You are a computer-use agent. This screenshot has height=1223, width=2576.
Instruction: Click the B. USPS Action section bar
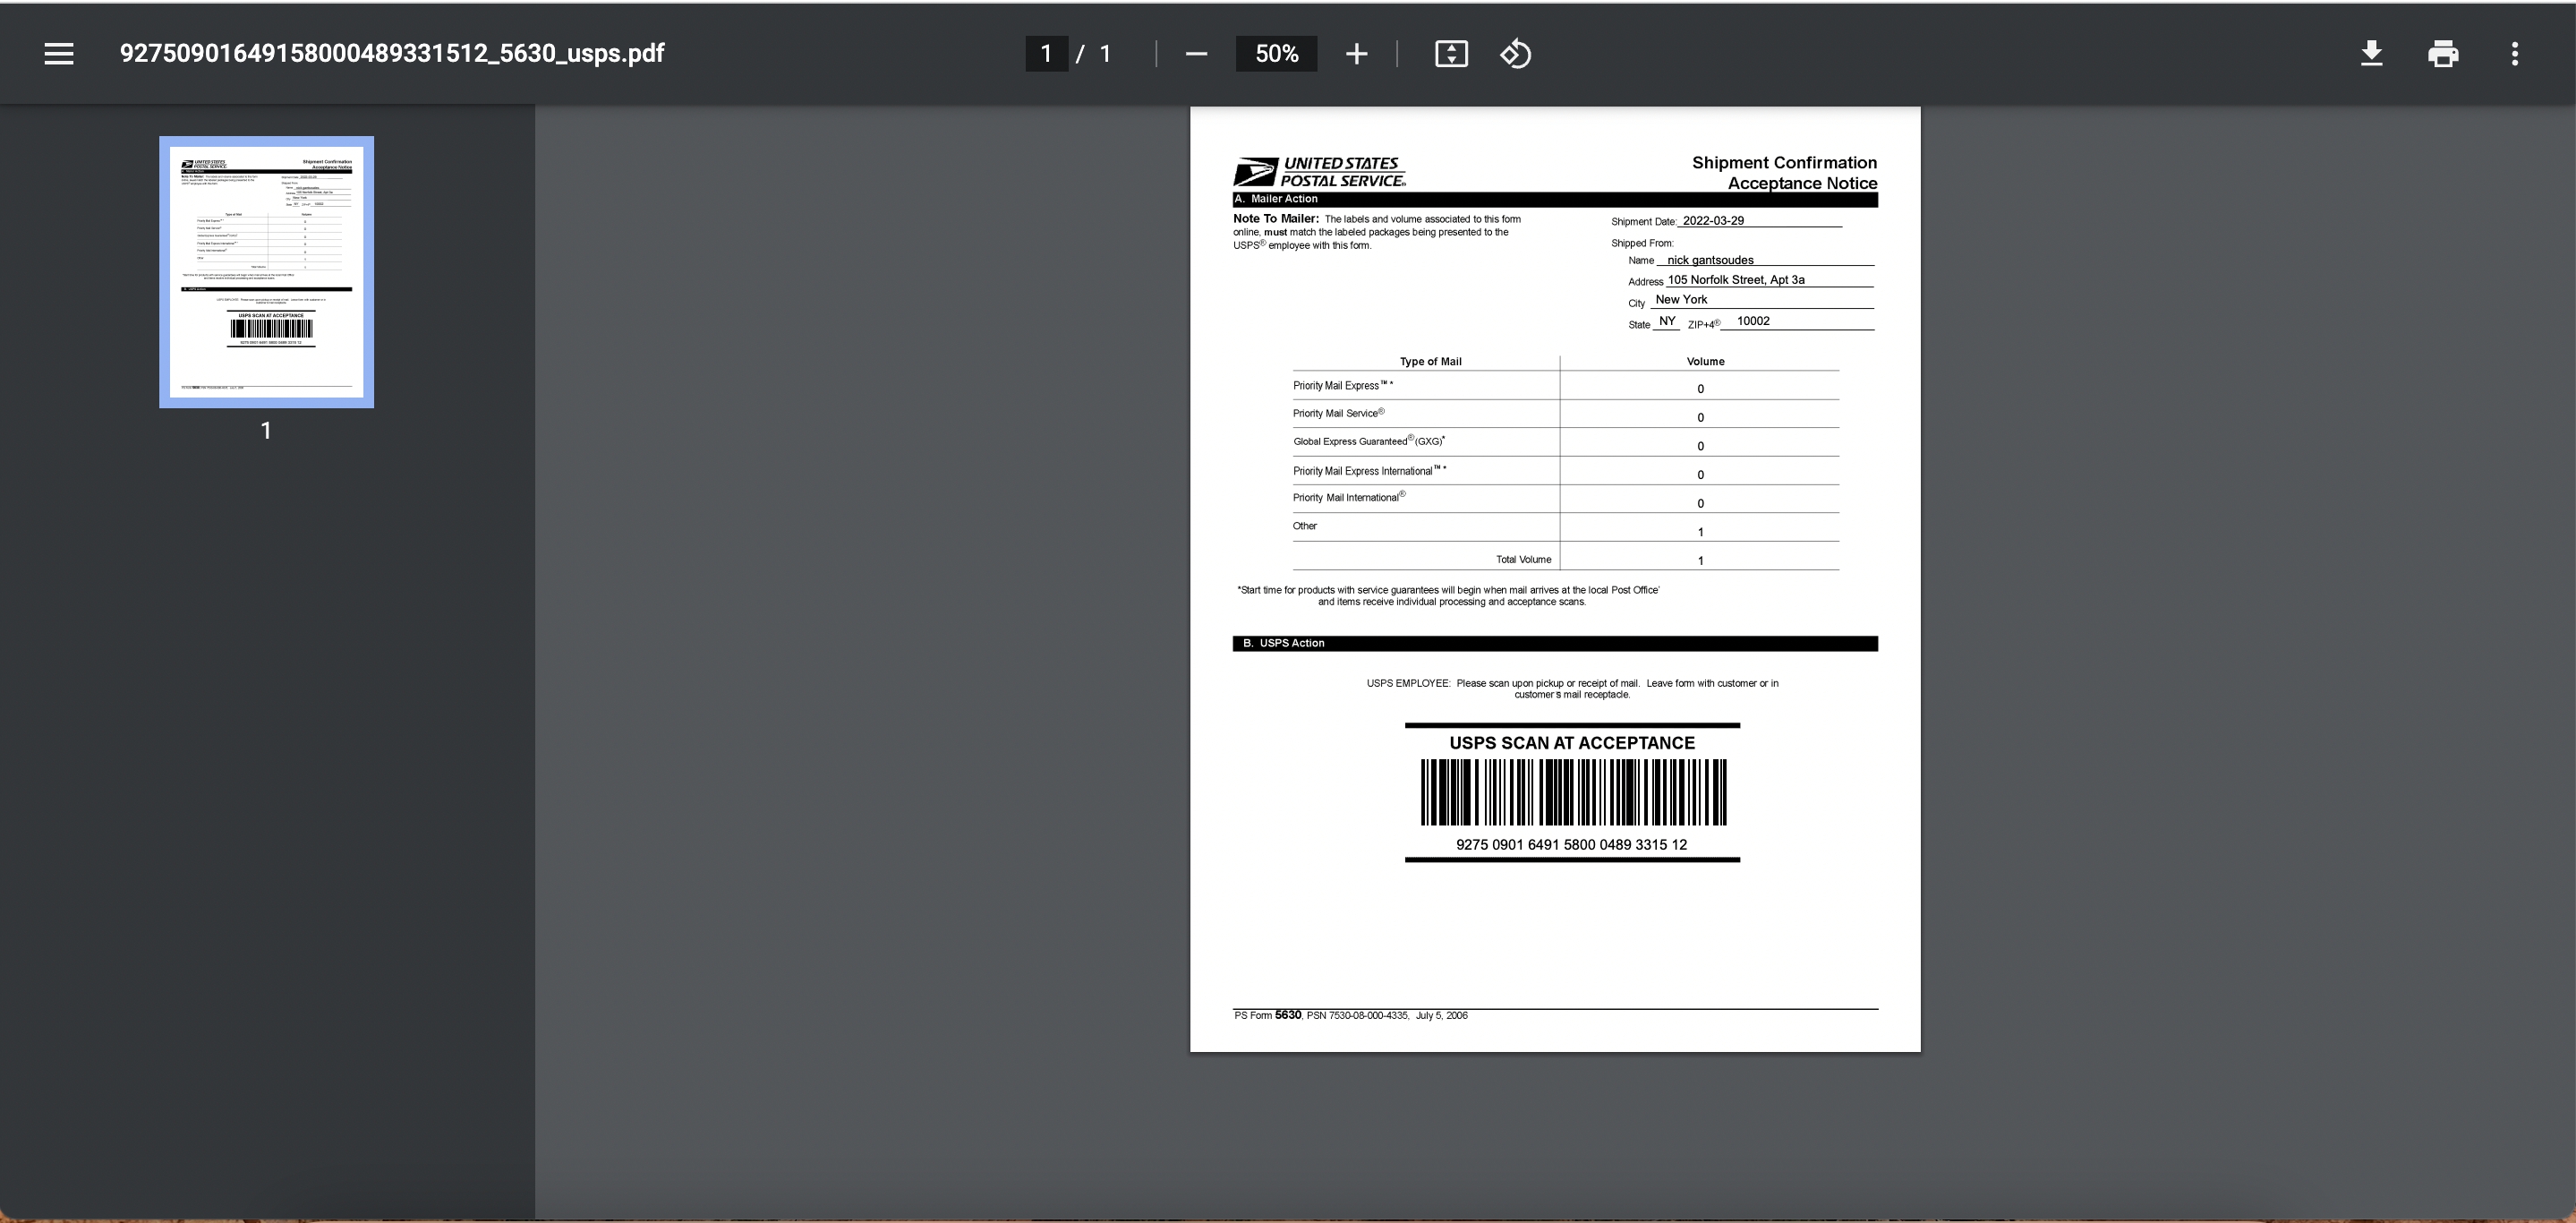tap(1555, 643)
